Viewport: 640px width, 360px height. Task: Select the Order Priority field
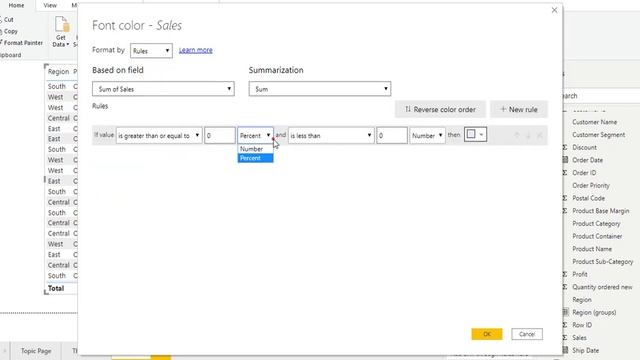(x=591, y=185)
